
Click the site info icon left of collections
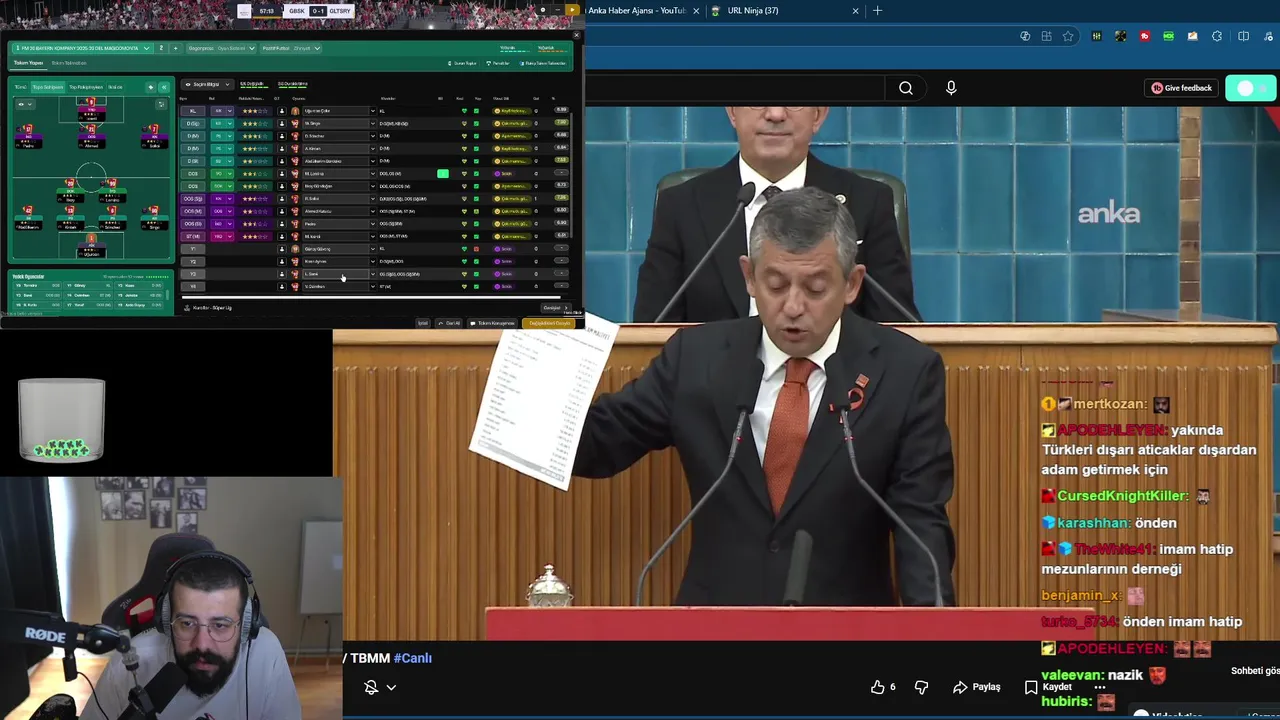(1025, 36)
